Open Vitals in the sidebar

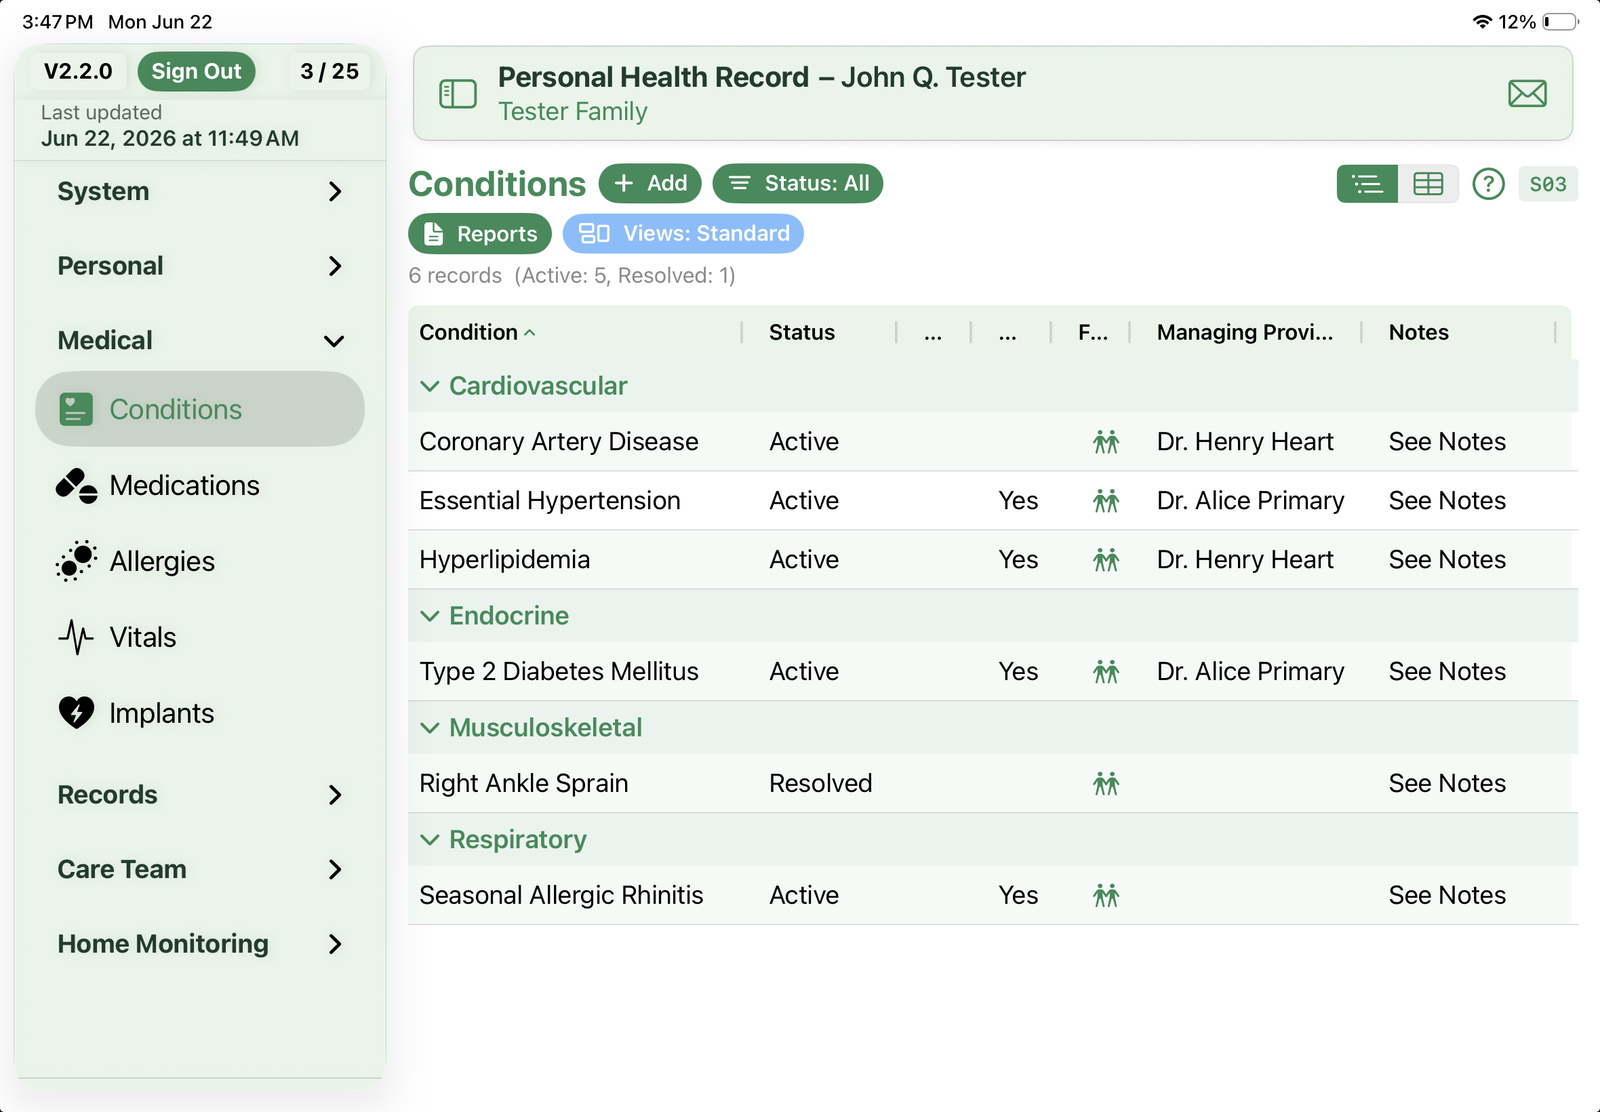[200, 637]
